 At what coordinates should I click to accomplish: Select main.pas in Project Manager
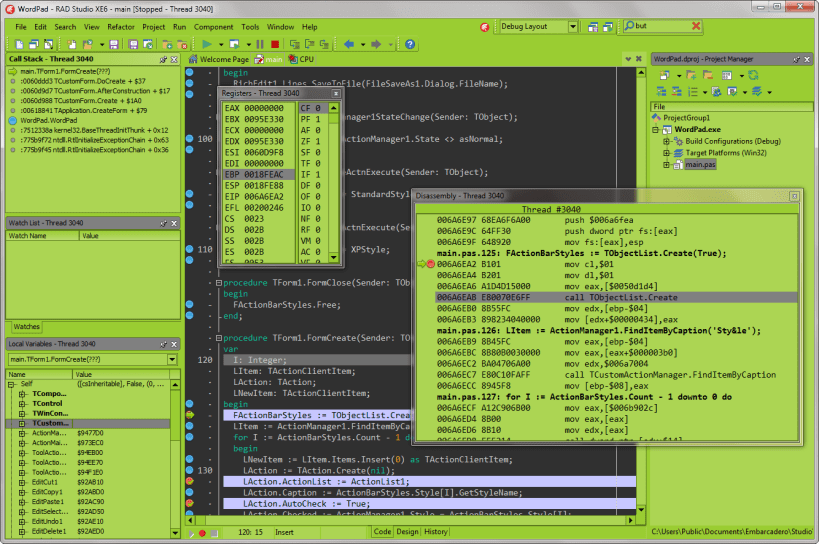click(x=698, y=165)
